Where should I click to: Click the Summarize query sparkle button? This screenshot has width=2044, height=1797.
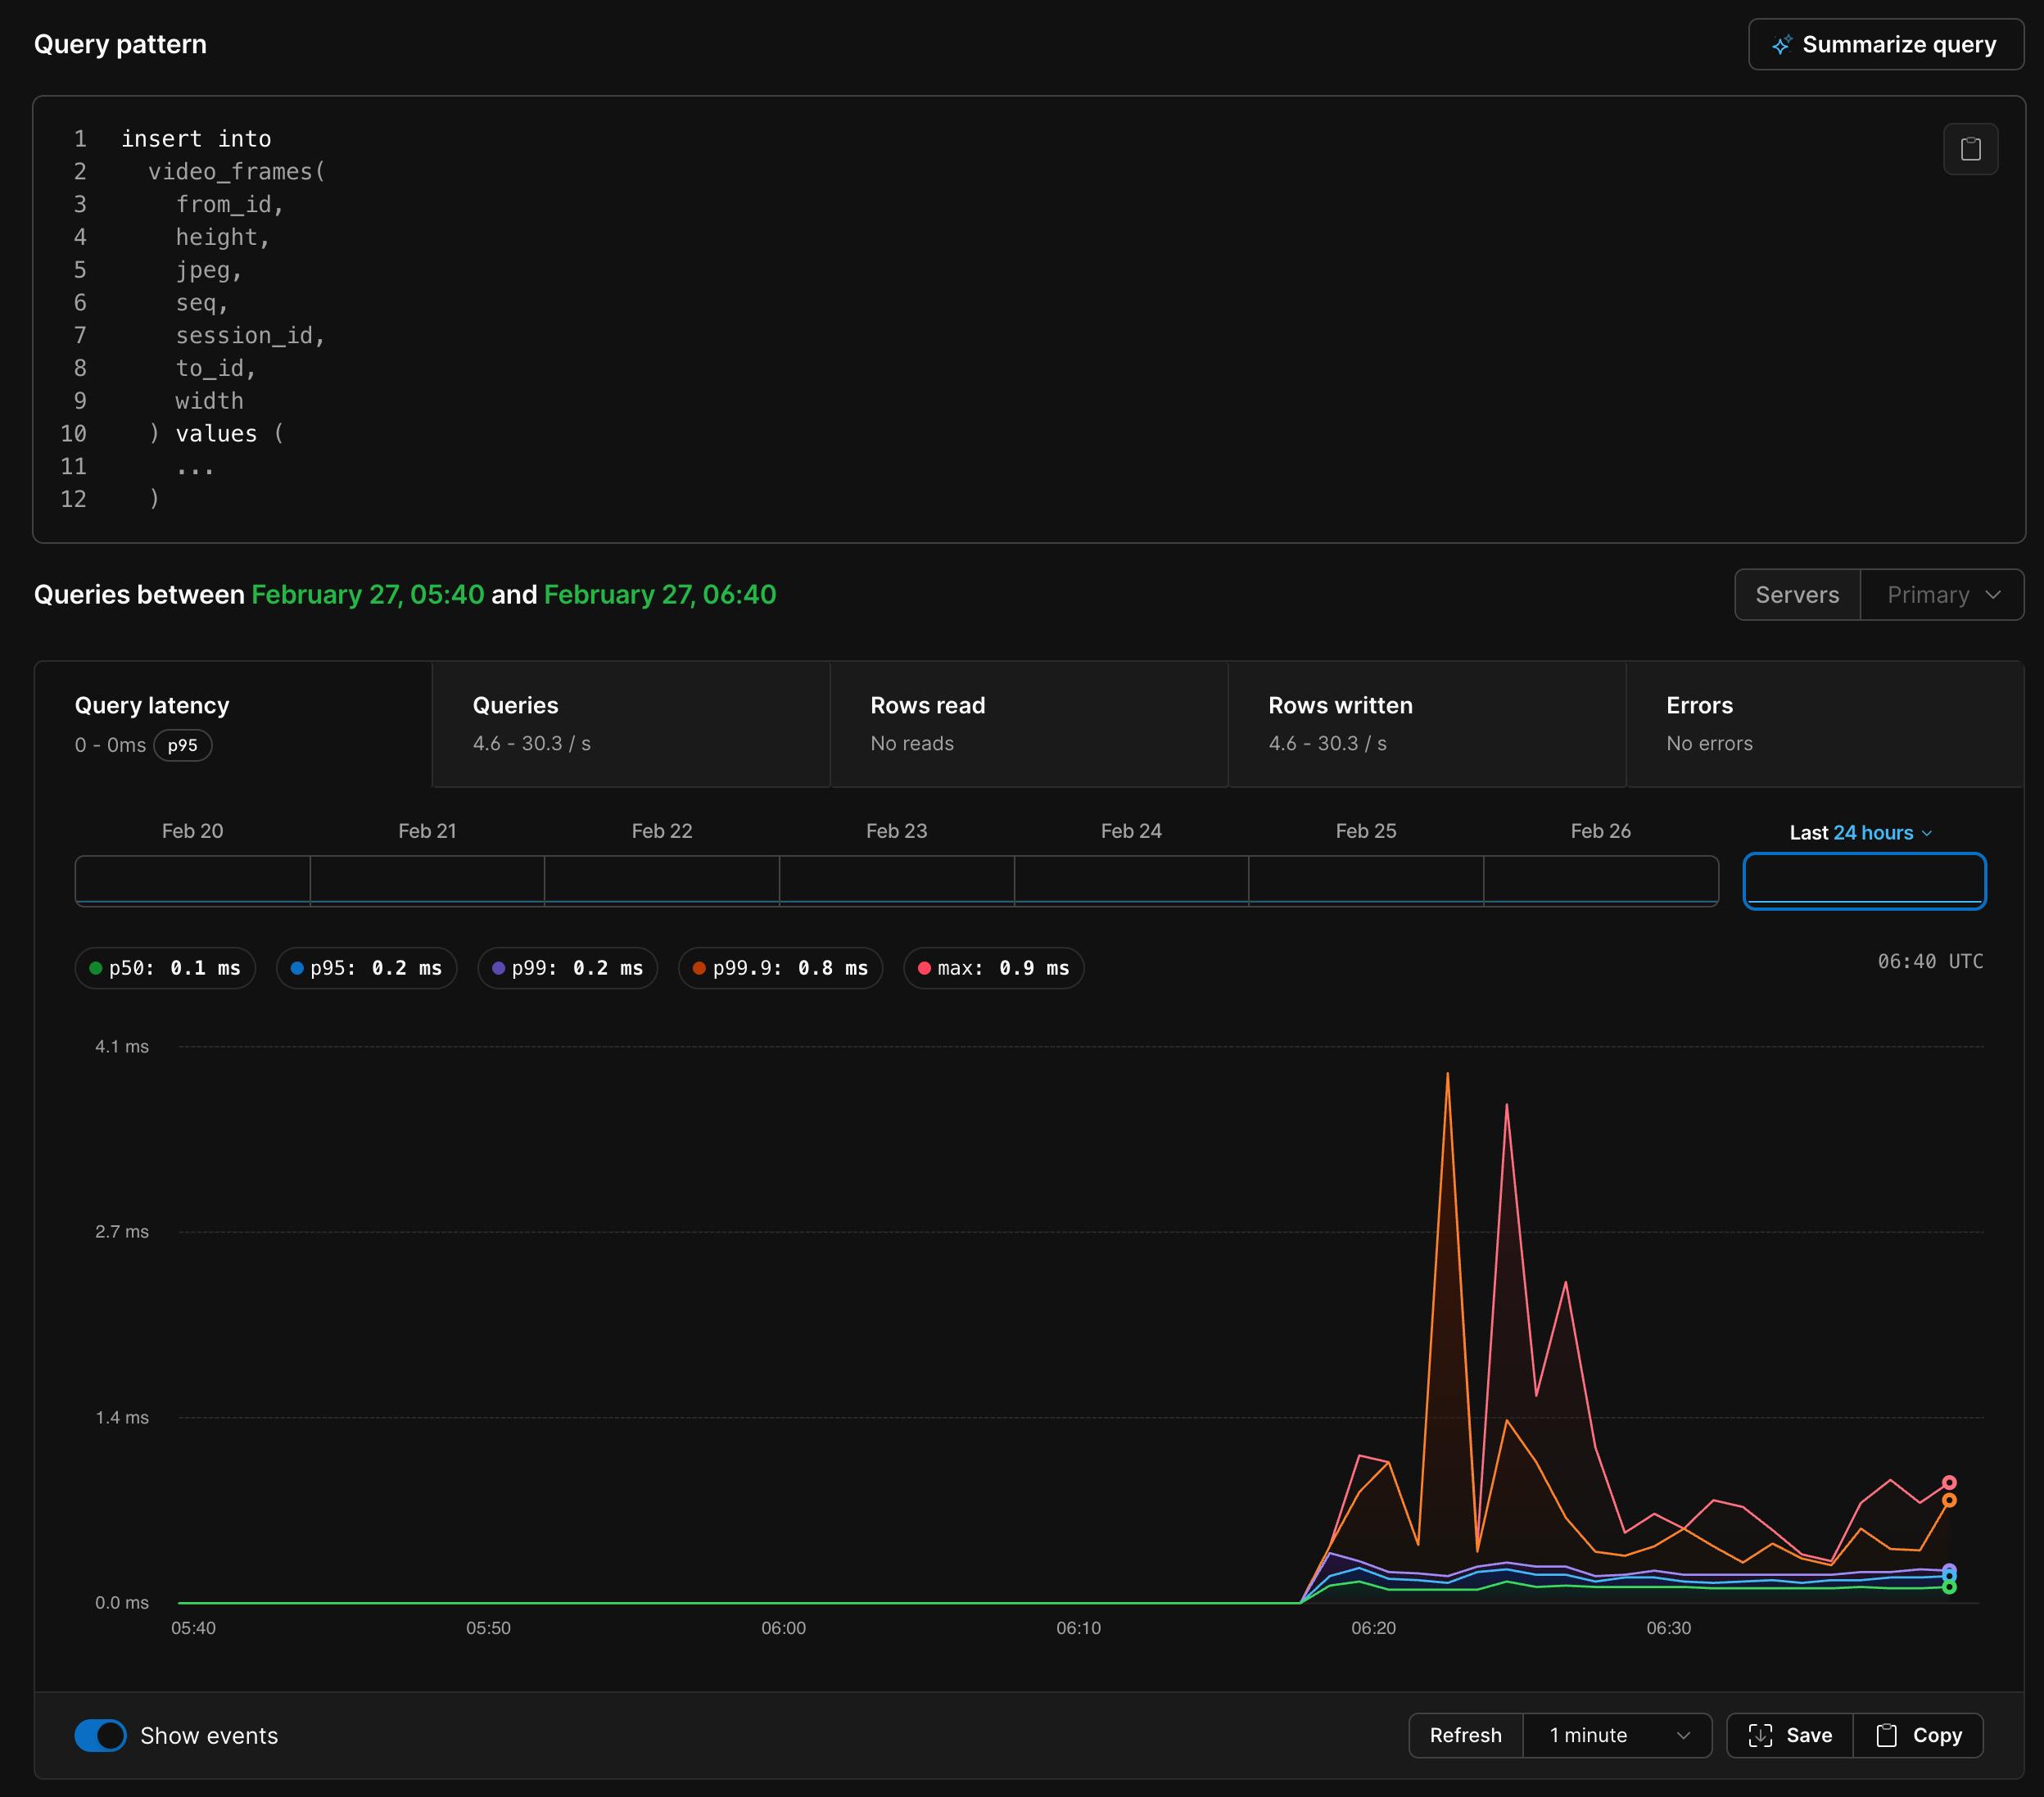(1885, 45)
